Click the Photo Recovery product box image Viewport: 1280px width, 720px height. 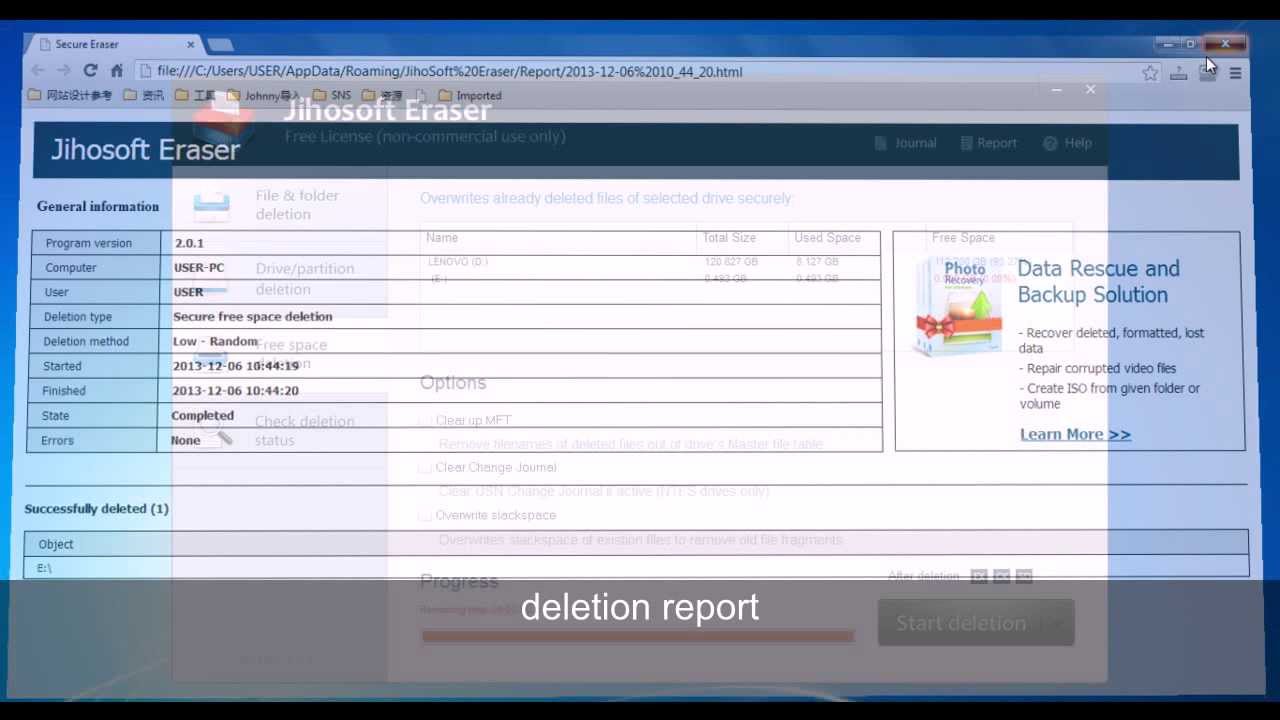pos(960,306)
